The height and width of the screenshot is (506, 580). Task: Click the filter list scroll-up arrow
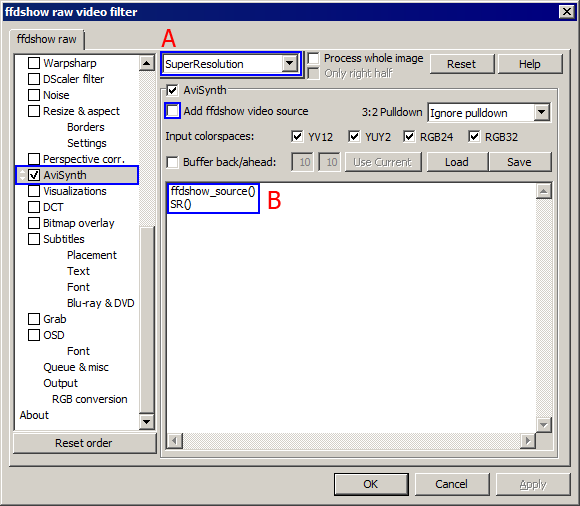point(147,63)
